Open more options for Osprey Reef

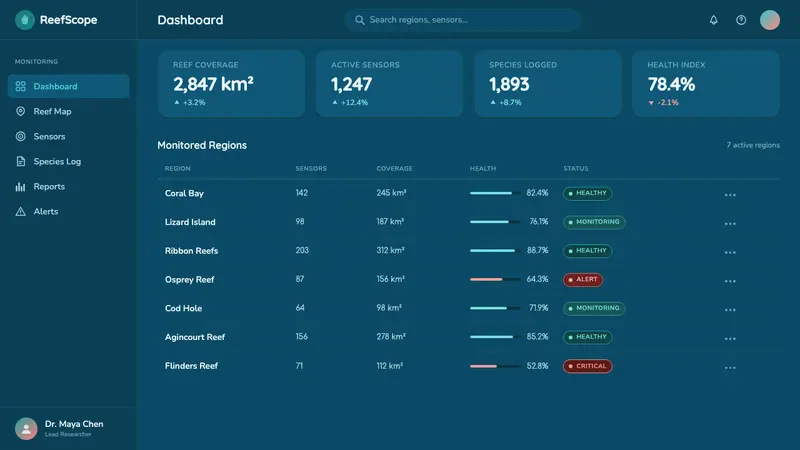click(730, 281)
